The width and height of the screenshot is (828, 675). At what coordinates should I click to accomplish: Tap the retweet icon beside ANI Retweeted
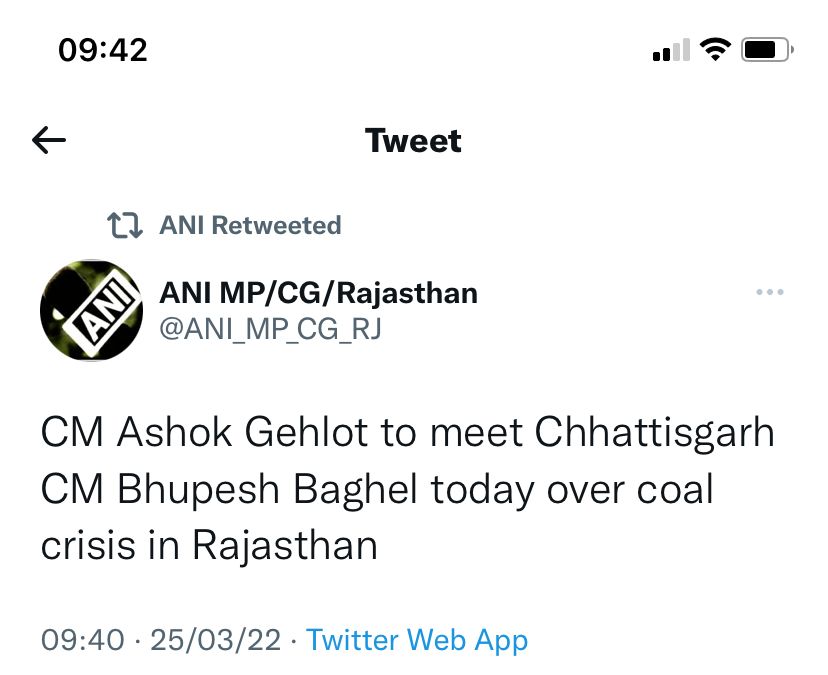point(128,225)
